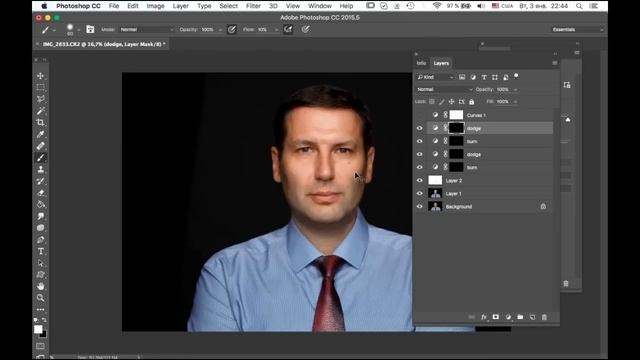Screen dimensions: 640x360
Task: Toggle pressure for opacity button
Action: [x=231, y=29]
